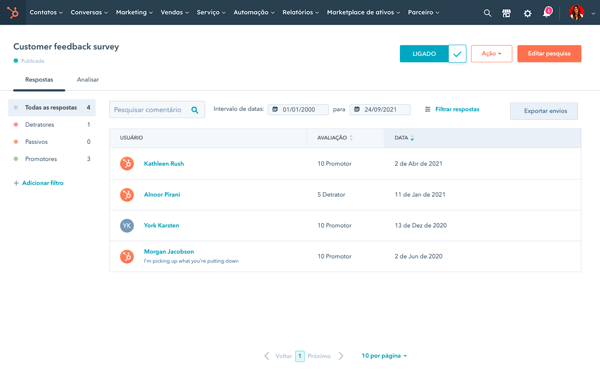Click the Voltar pagination link

point(284,356)
